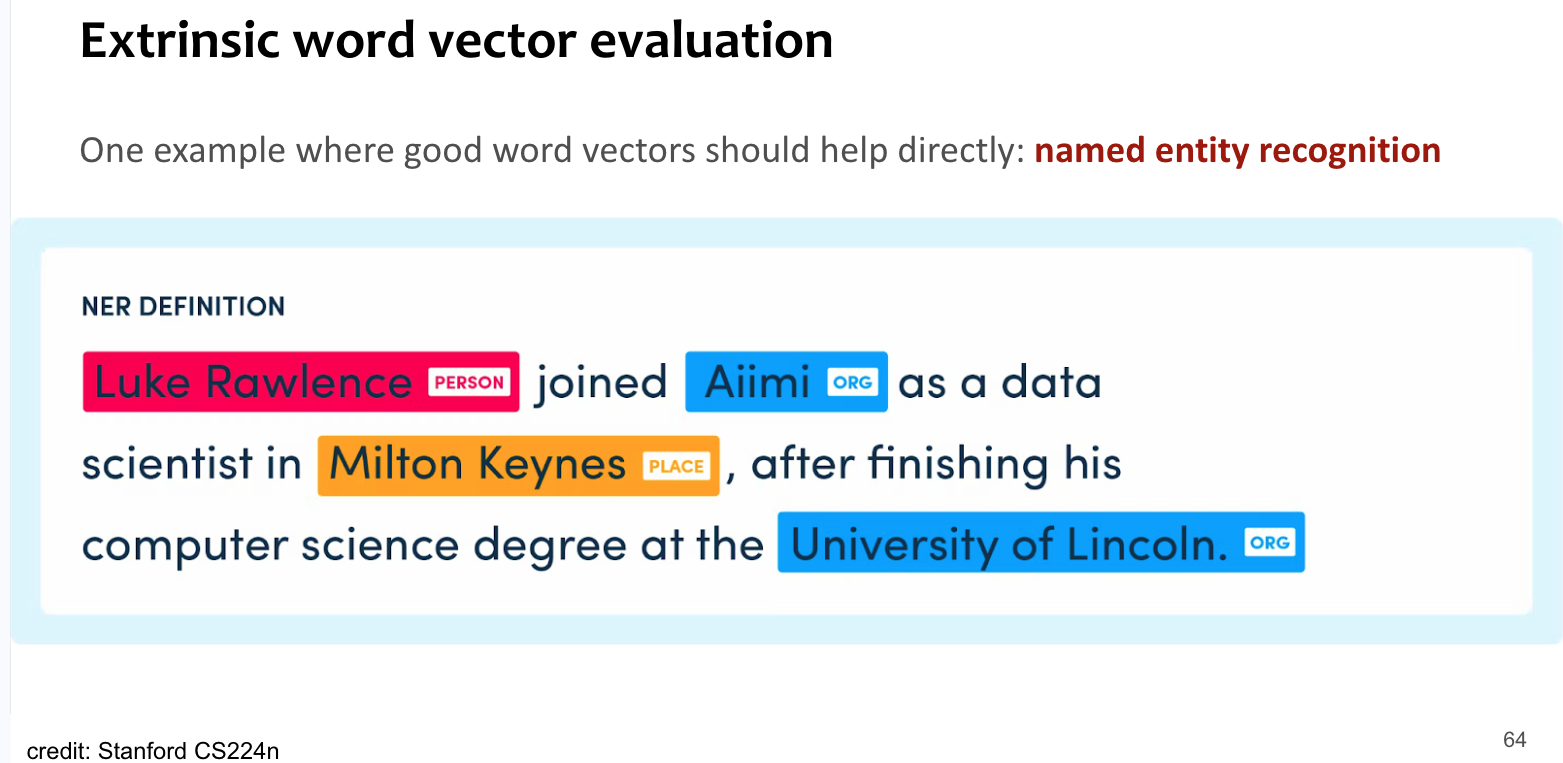
Task: Click the red 'named entity recognition' text
Action: click(x=1237, y=151)
